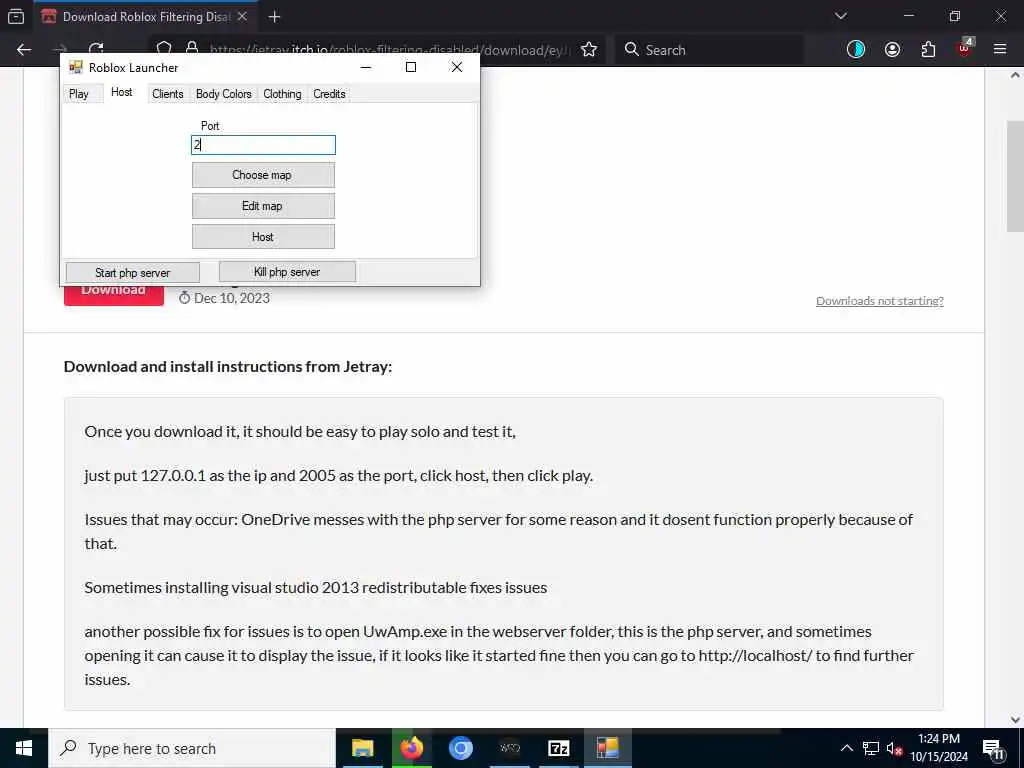Image resolution: width=1024 pixels, height=768 pixels.
Task: Minimize the Roblox Launcher window
Action: [366, 67]
